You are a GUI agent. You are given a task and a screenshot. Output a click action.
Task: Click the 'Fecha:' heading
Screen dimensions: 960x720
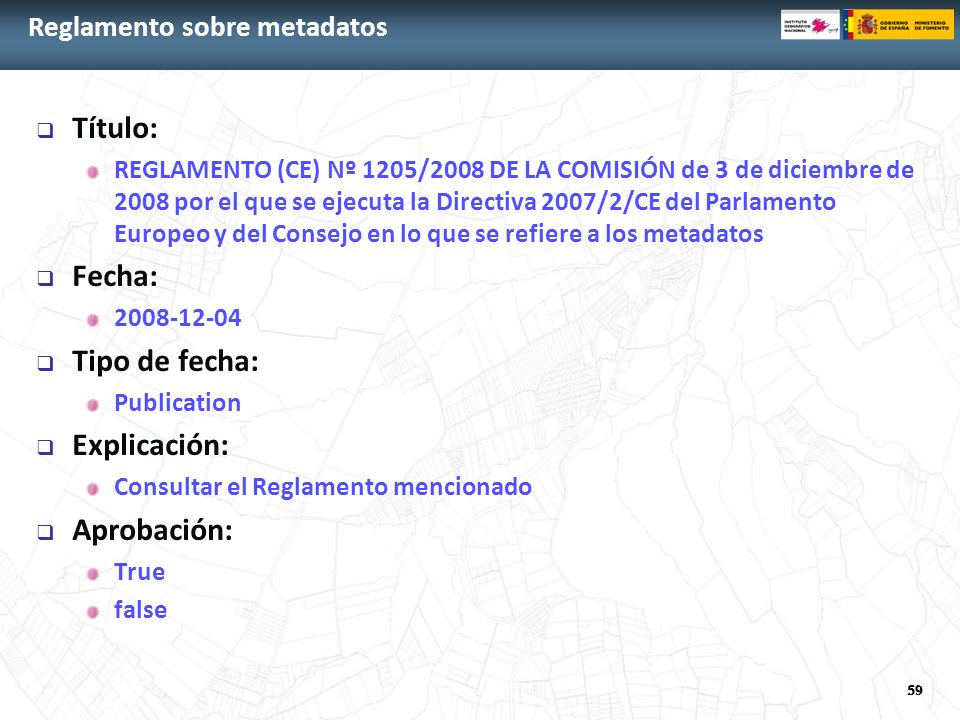pyautogui.click(x=115, y=276)
